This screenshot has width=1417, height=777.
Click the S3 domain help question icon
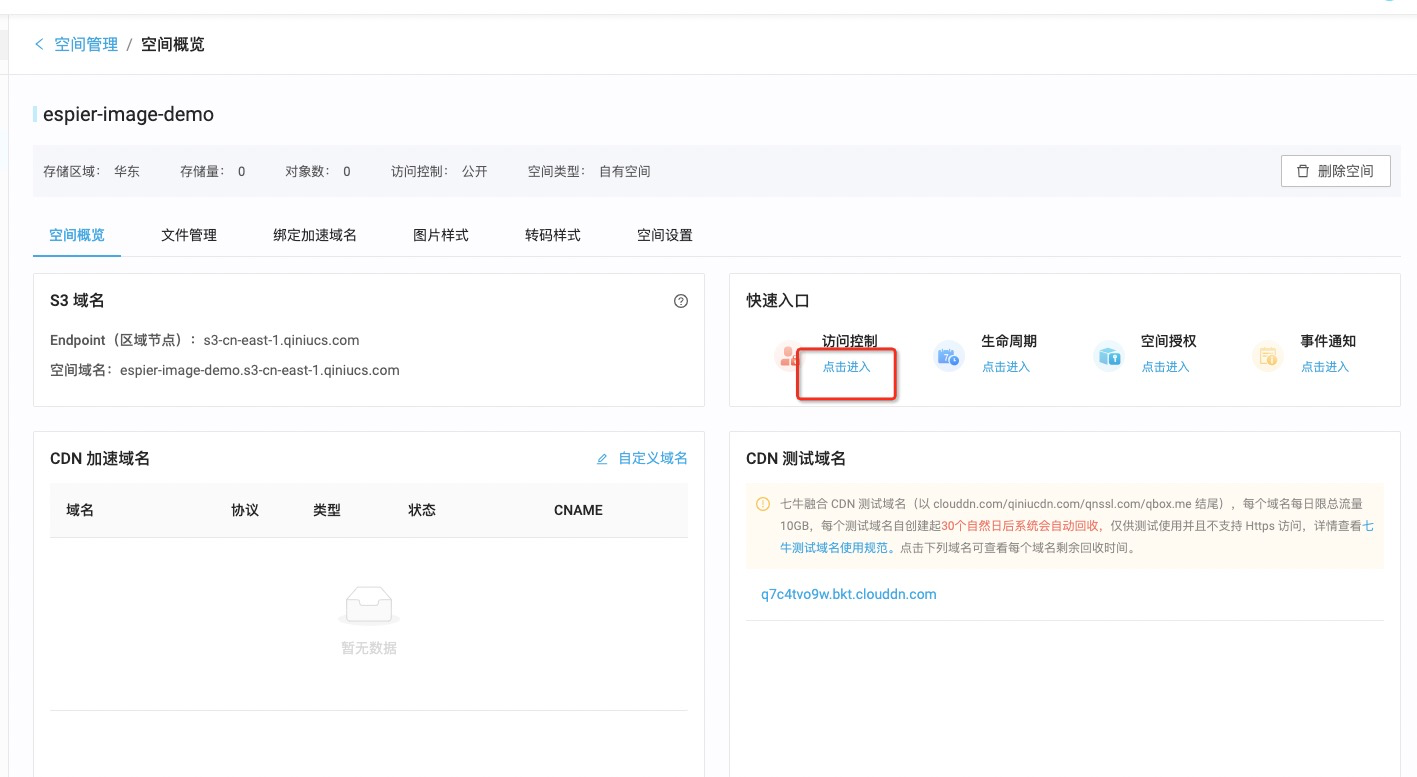(681, 301)
